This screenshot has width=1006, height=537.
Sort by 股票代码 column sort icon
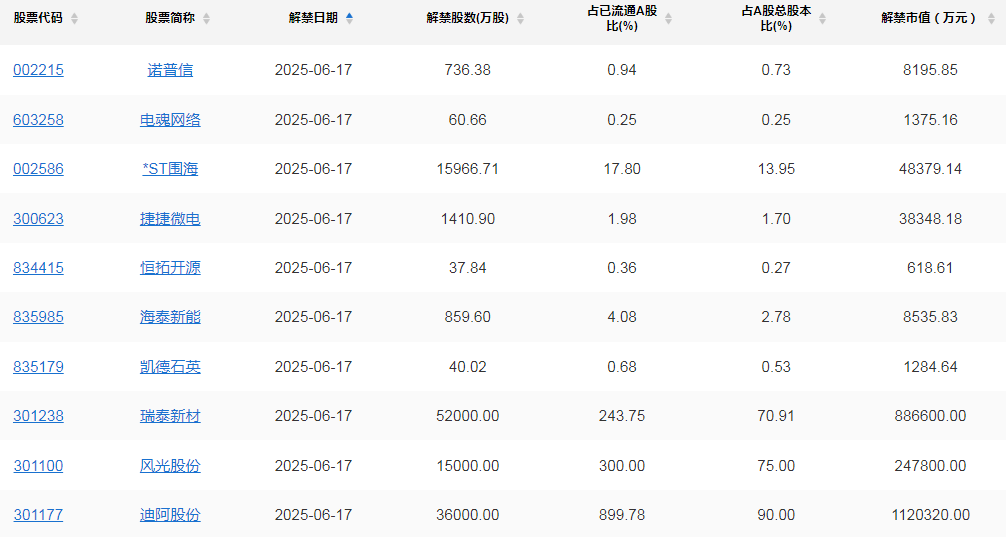(74, 19)
